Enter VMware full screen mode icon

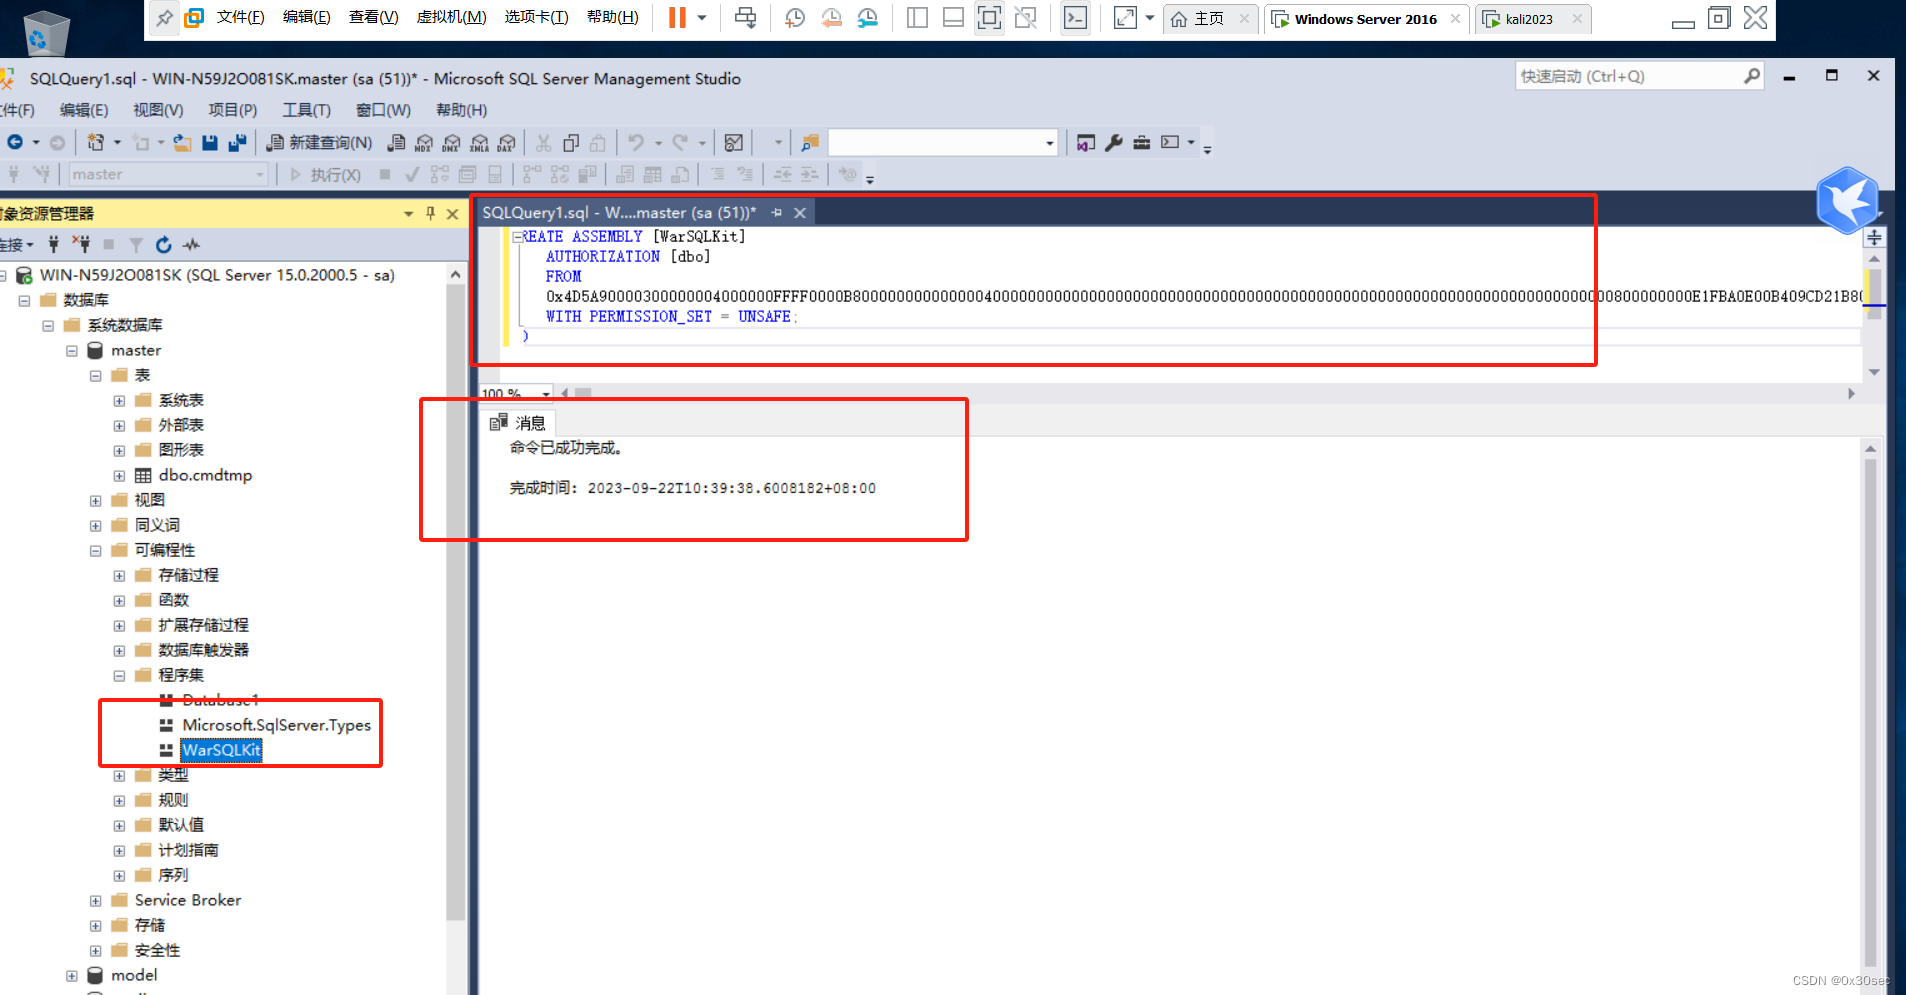pos(989,18)
